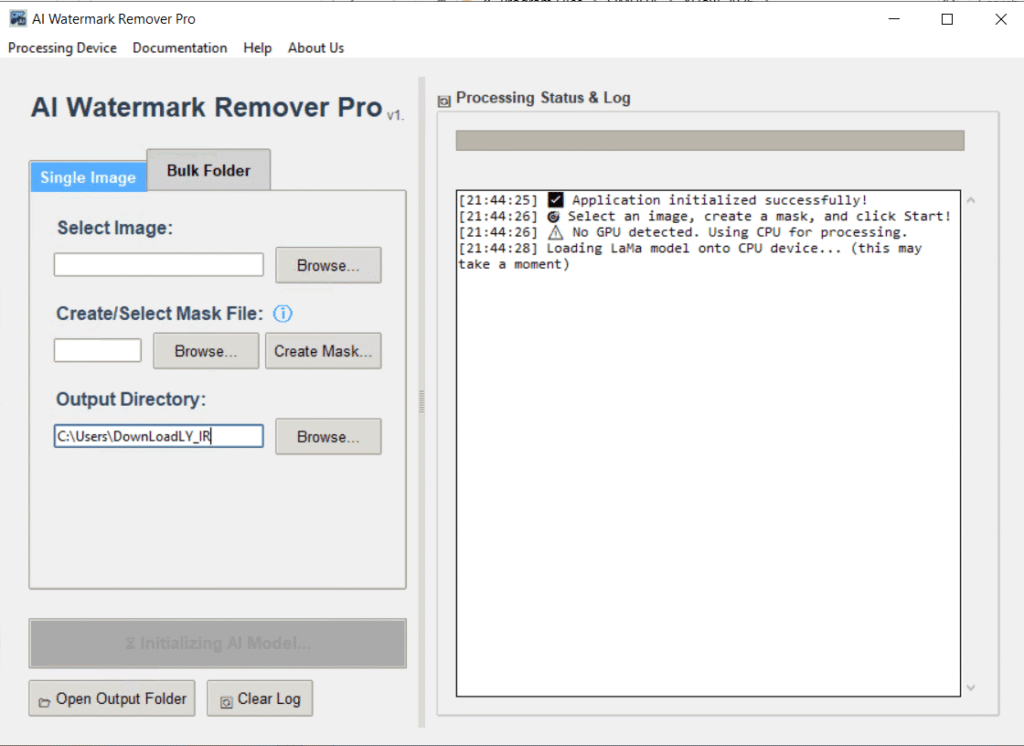Click the Open Output Folder button
The height and width of the screenshot is (746, 1024).
[x=111, y=699]
